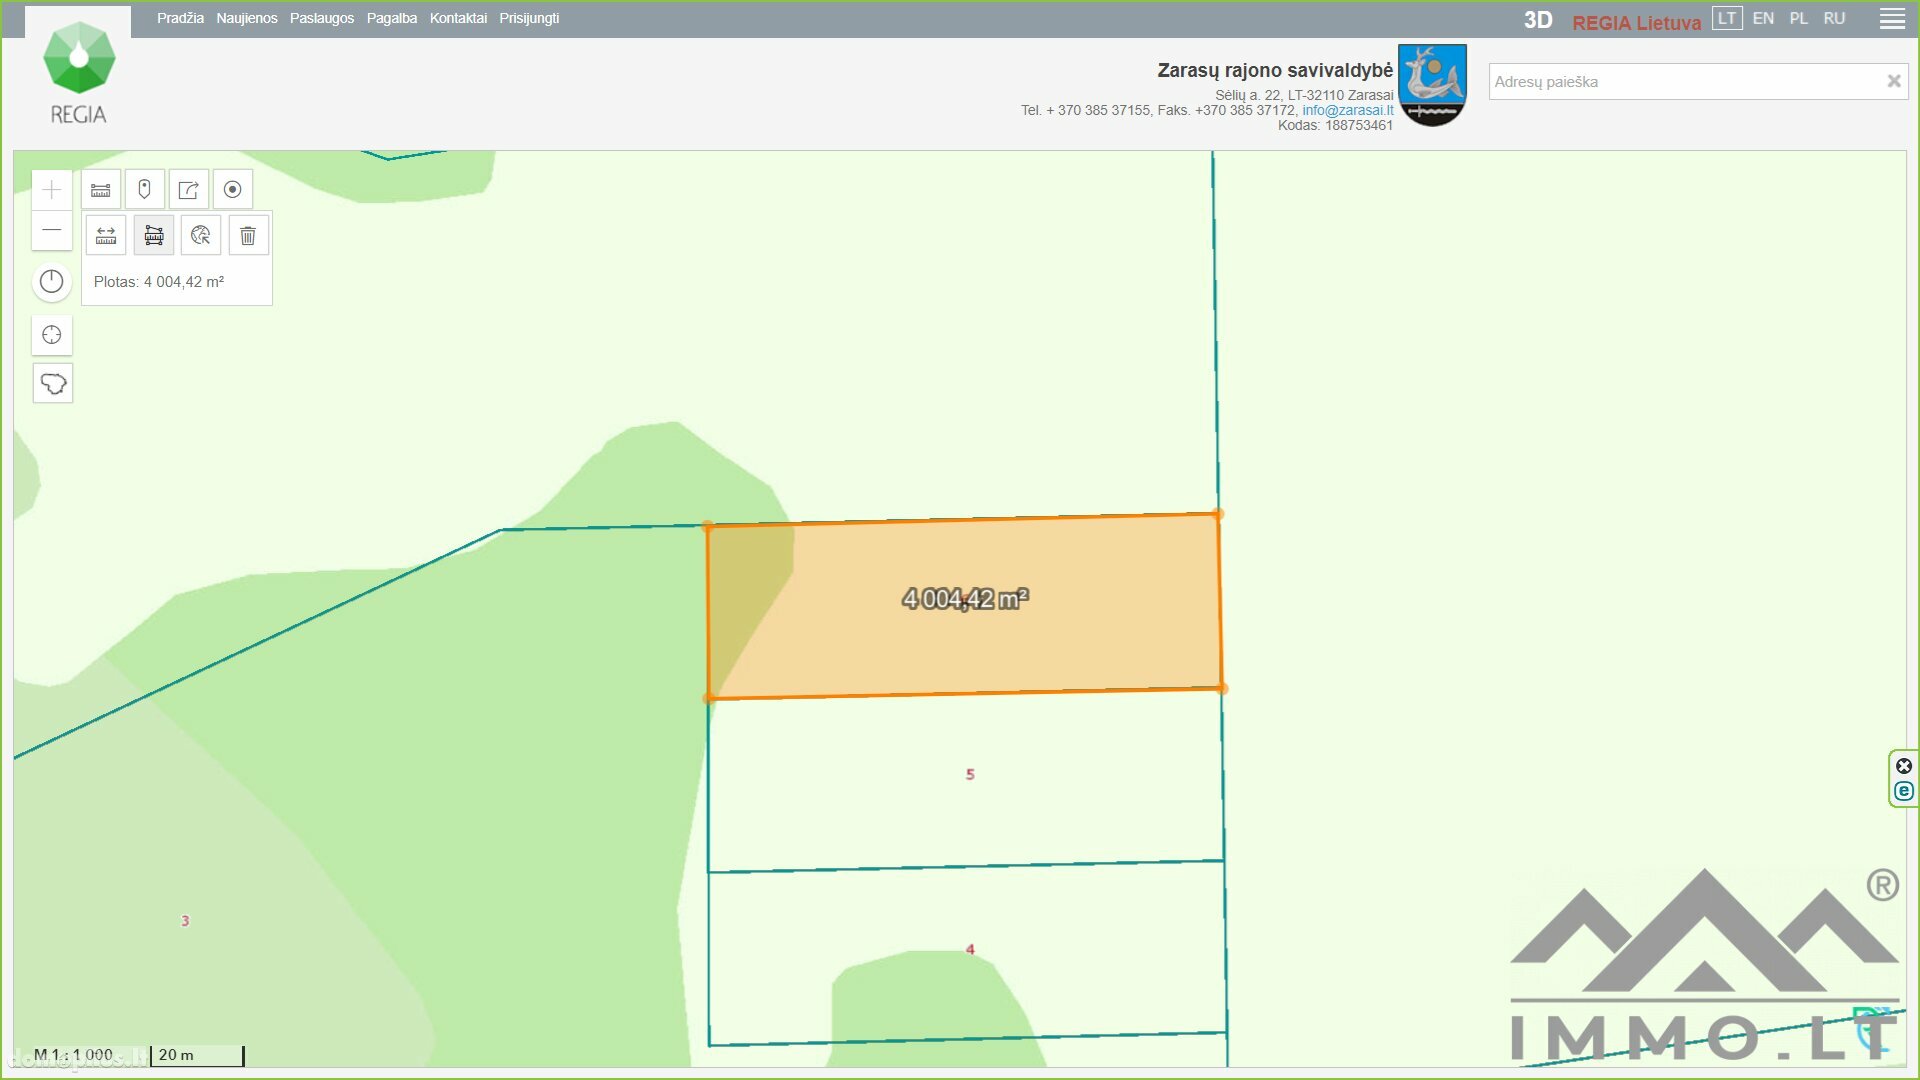Switch language to PL
Screen dimensions: 1920x1080
coord(1799,18)
